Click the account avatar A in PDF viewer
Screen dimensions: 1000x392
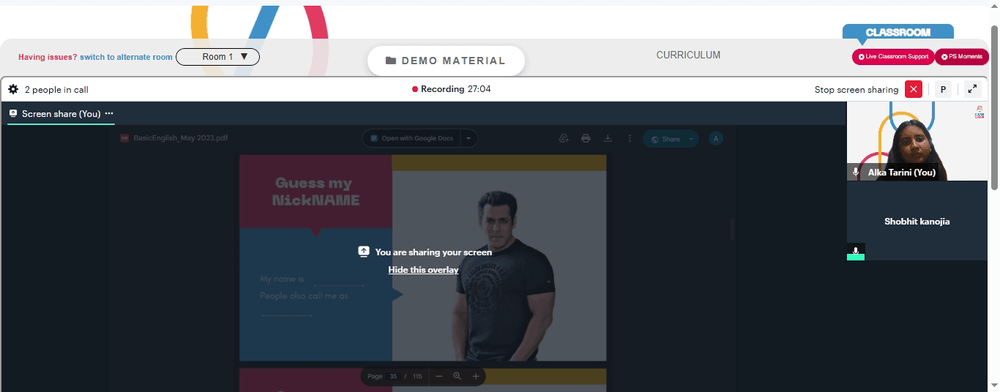pyautogui.click(x=716, y=138)
